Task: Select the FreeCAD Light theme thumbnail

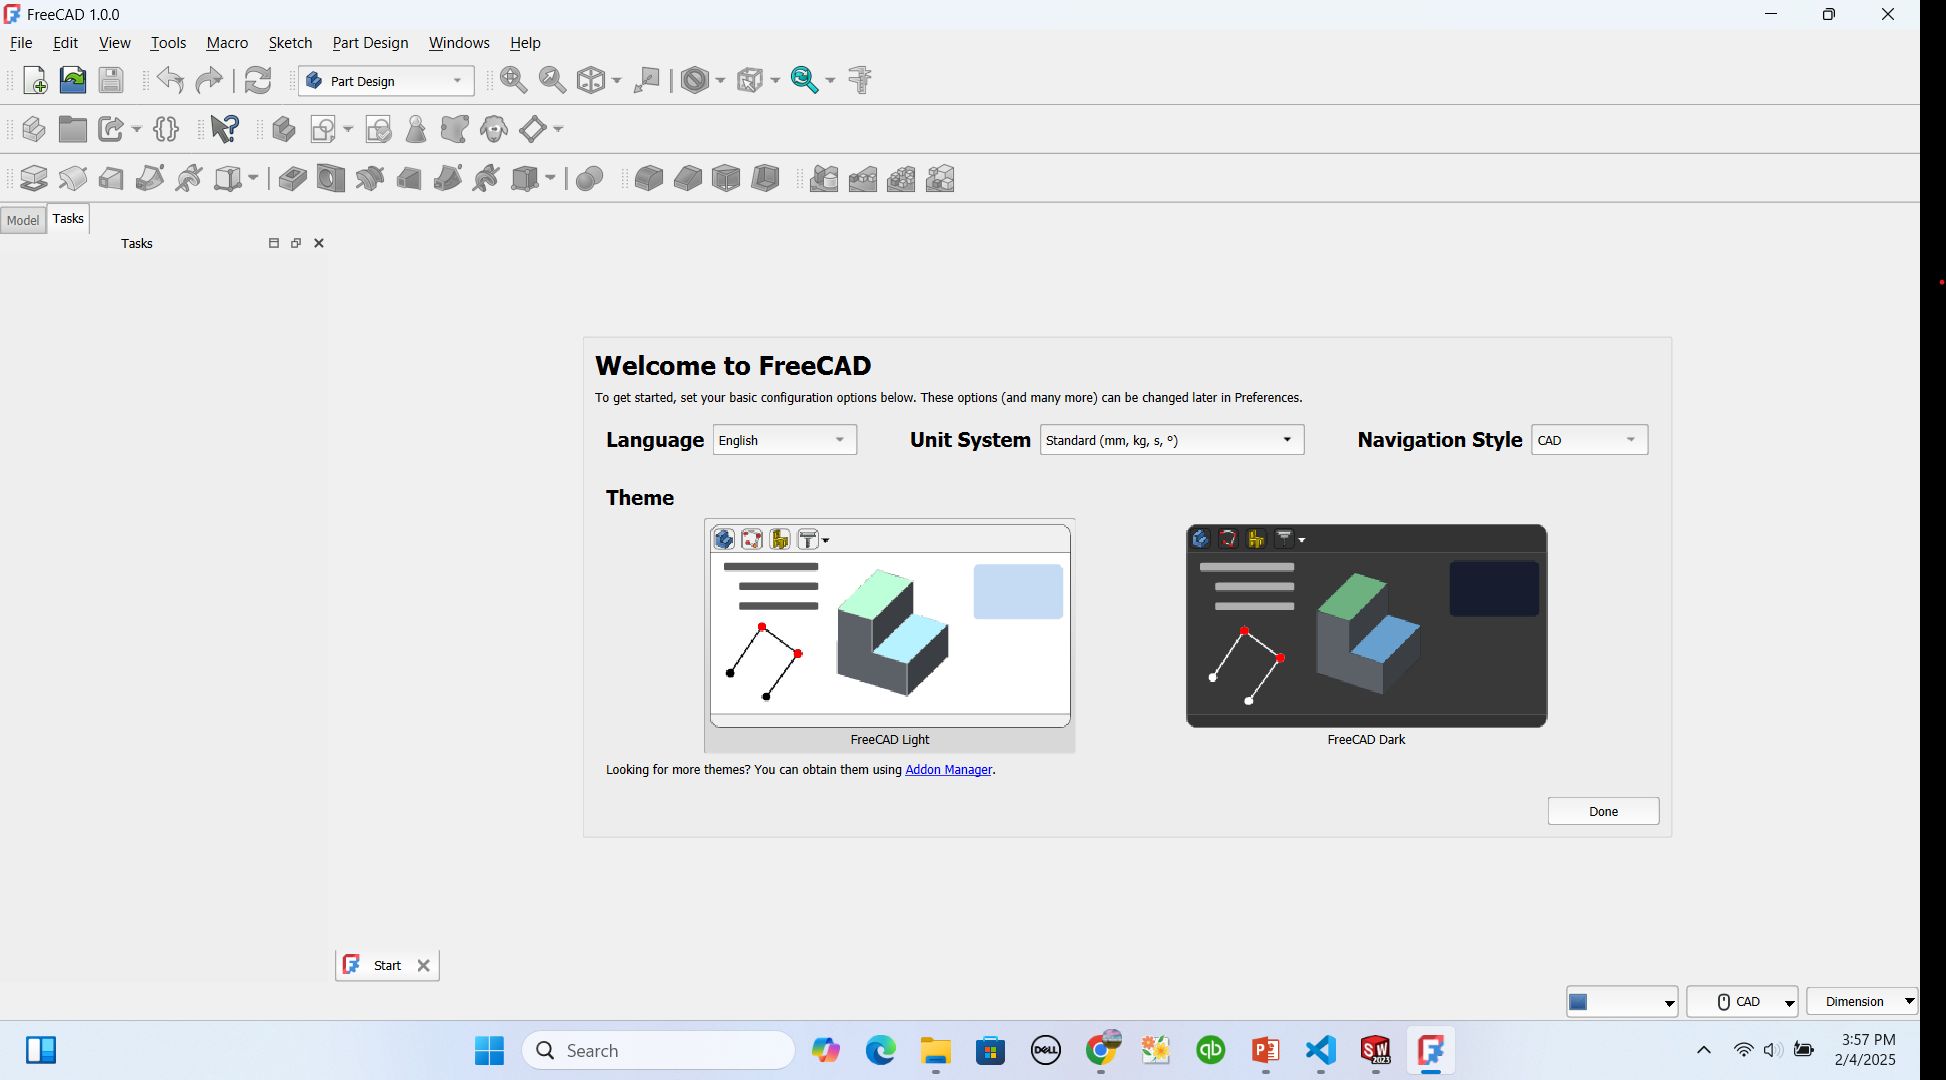Action: (890, 634)
